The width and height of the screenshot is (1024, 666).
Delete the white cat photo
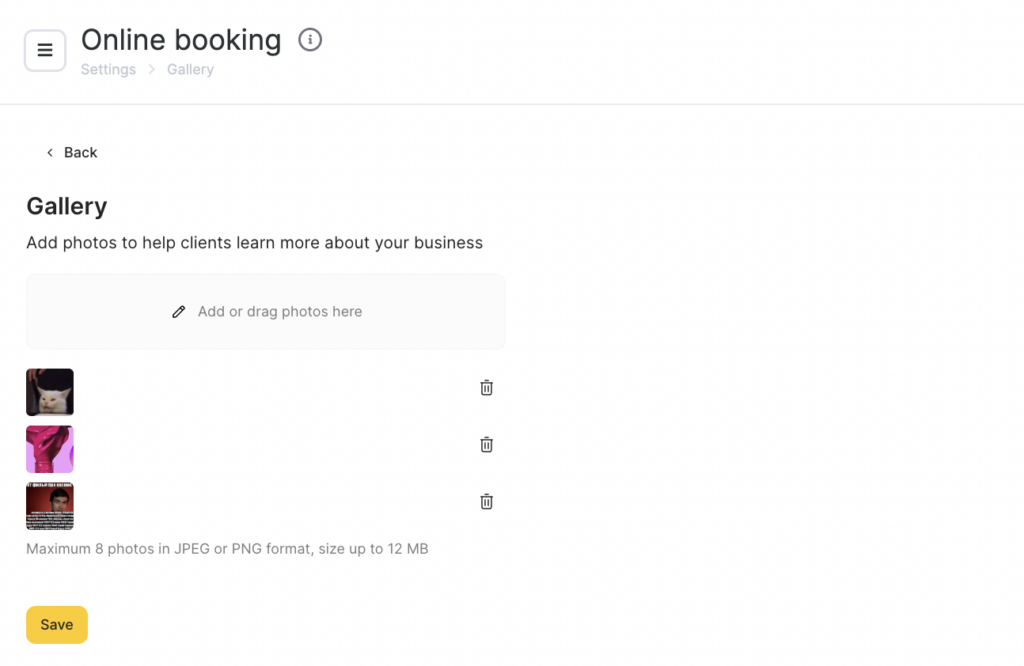click(486, 388)
